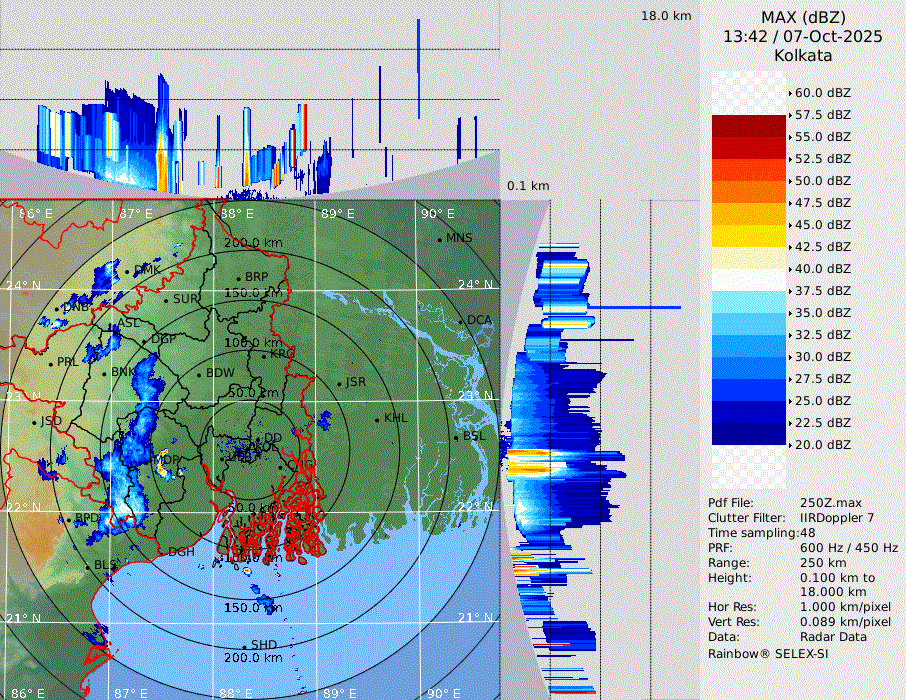Select the white legend color band

point(748,280)
